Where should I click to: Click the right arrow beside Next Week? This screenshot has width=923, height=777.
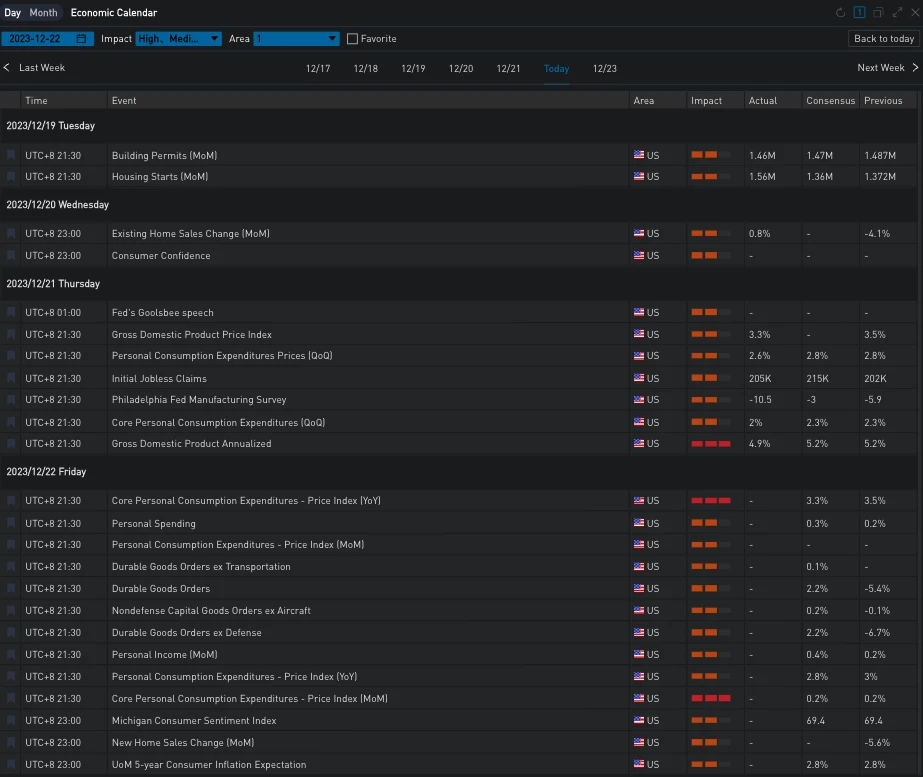913,68
